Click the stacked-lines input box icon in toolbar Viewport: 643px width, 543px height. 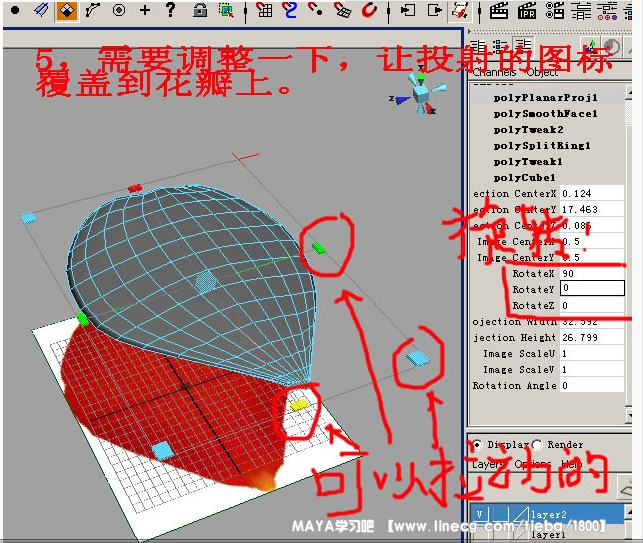click(581, 11)
